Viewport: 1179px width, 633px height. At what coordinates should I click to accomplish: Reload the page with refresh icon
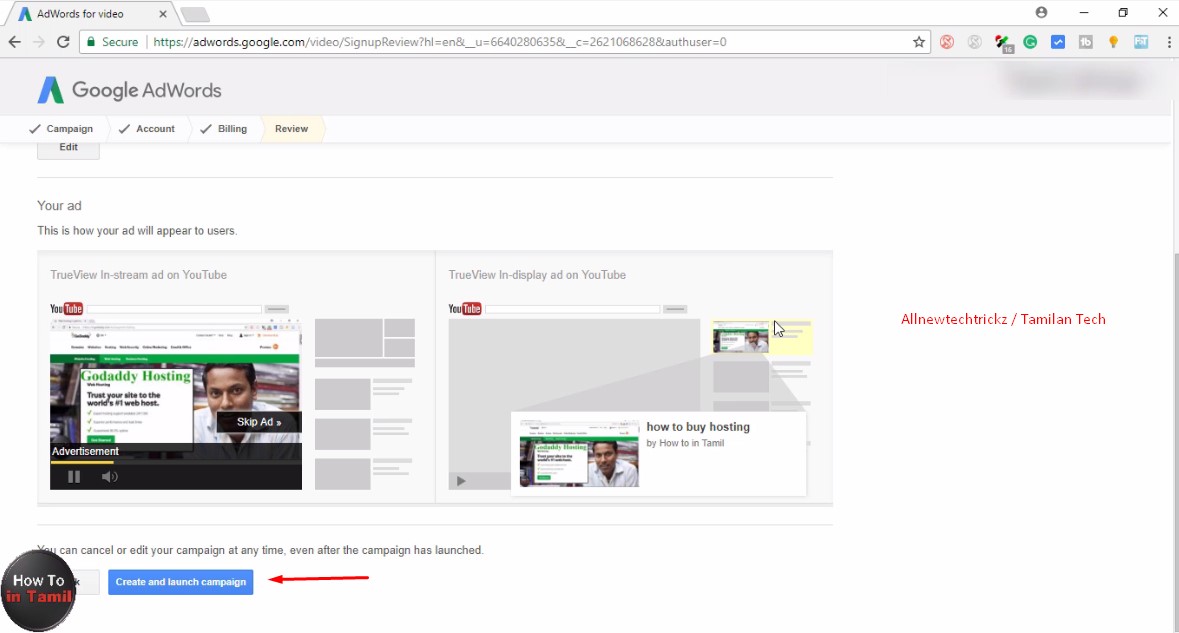coord(63,42)
